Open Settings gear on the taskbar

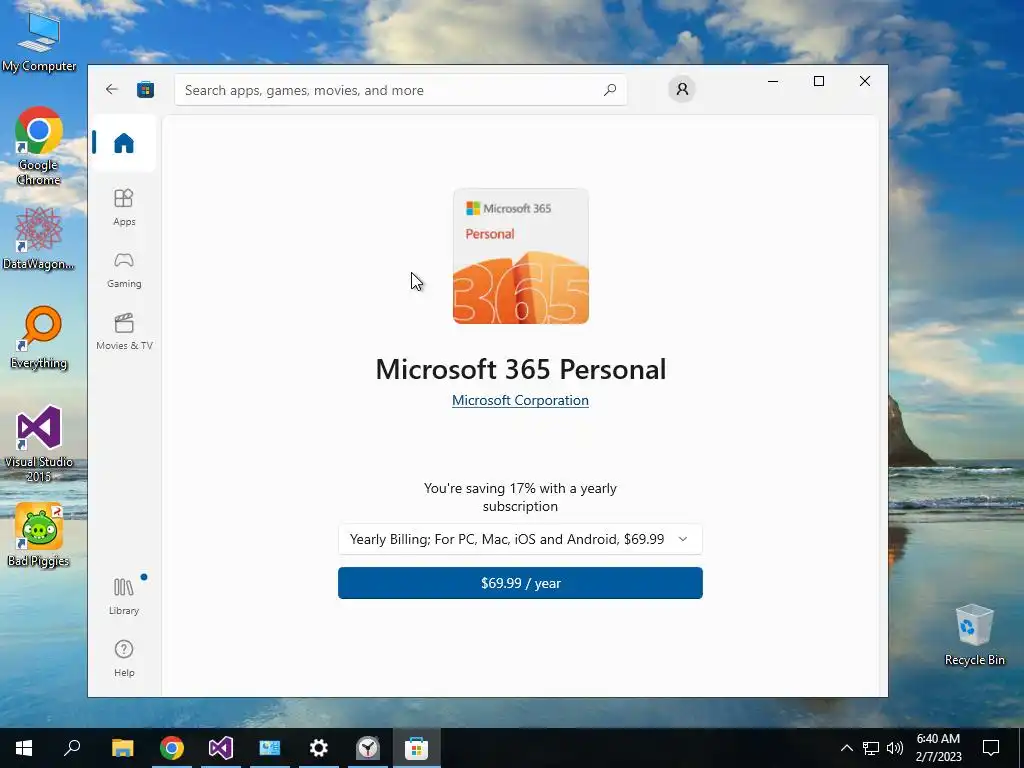click(319, 748)
